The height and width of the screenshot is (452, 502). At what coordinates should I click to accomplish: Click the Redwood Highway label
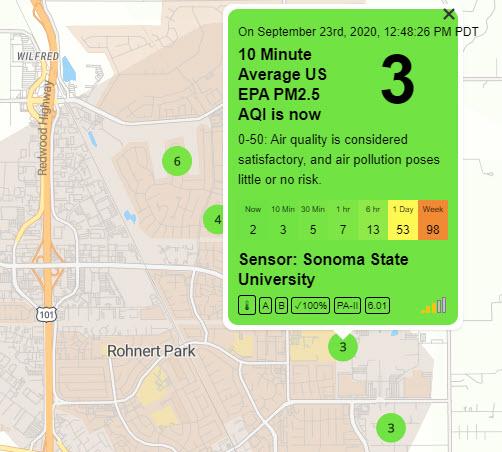pos(45,128)
